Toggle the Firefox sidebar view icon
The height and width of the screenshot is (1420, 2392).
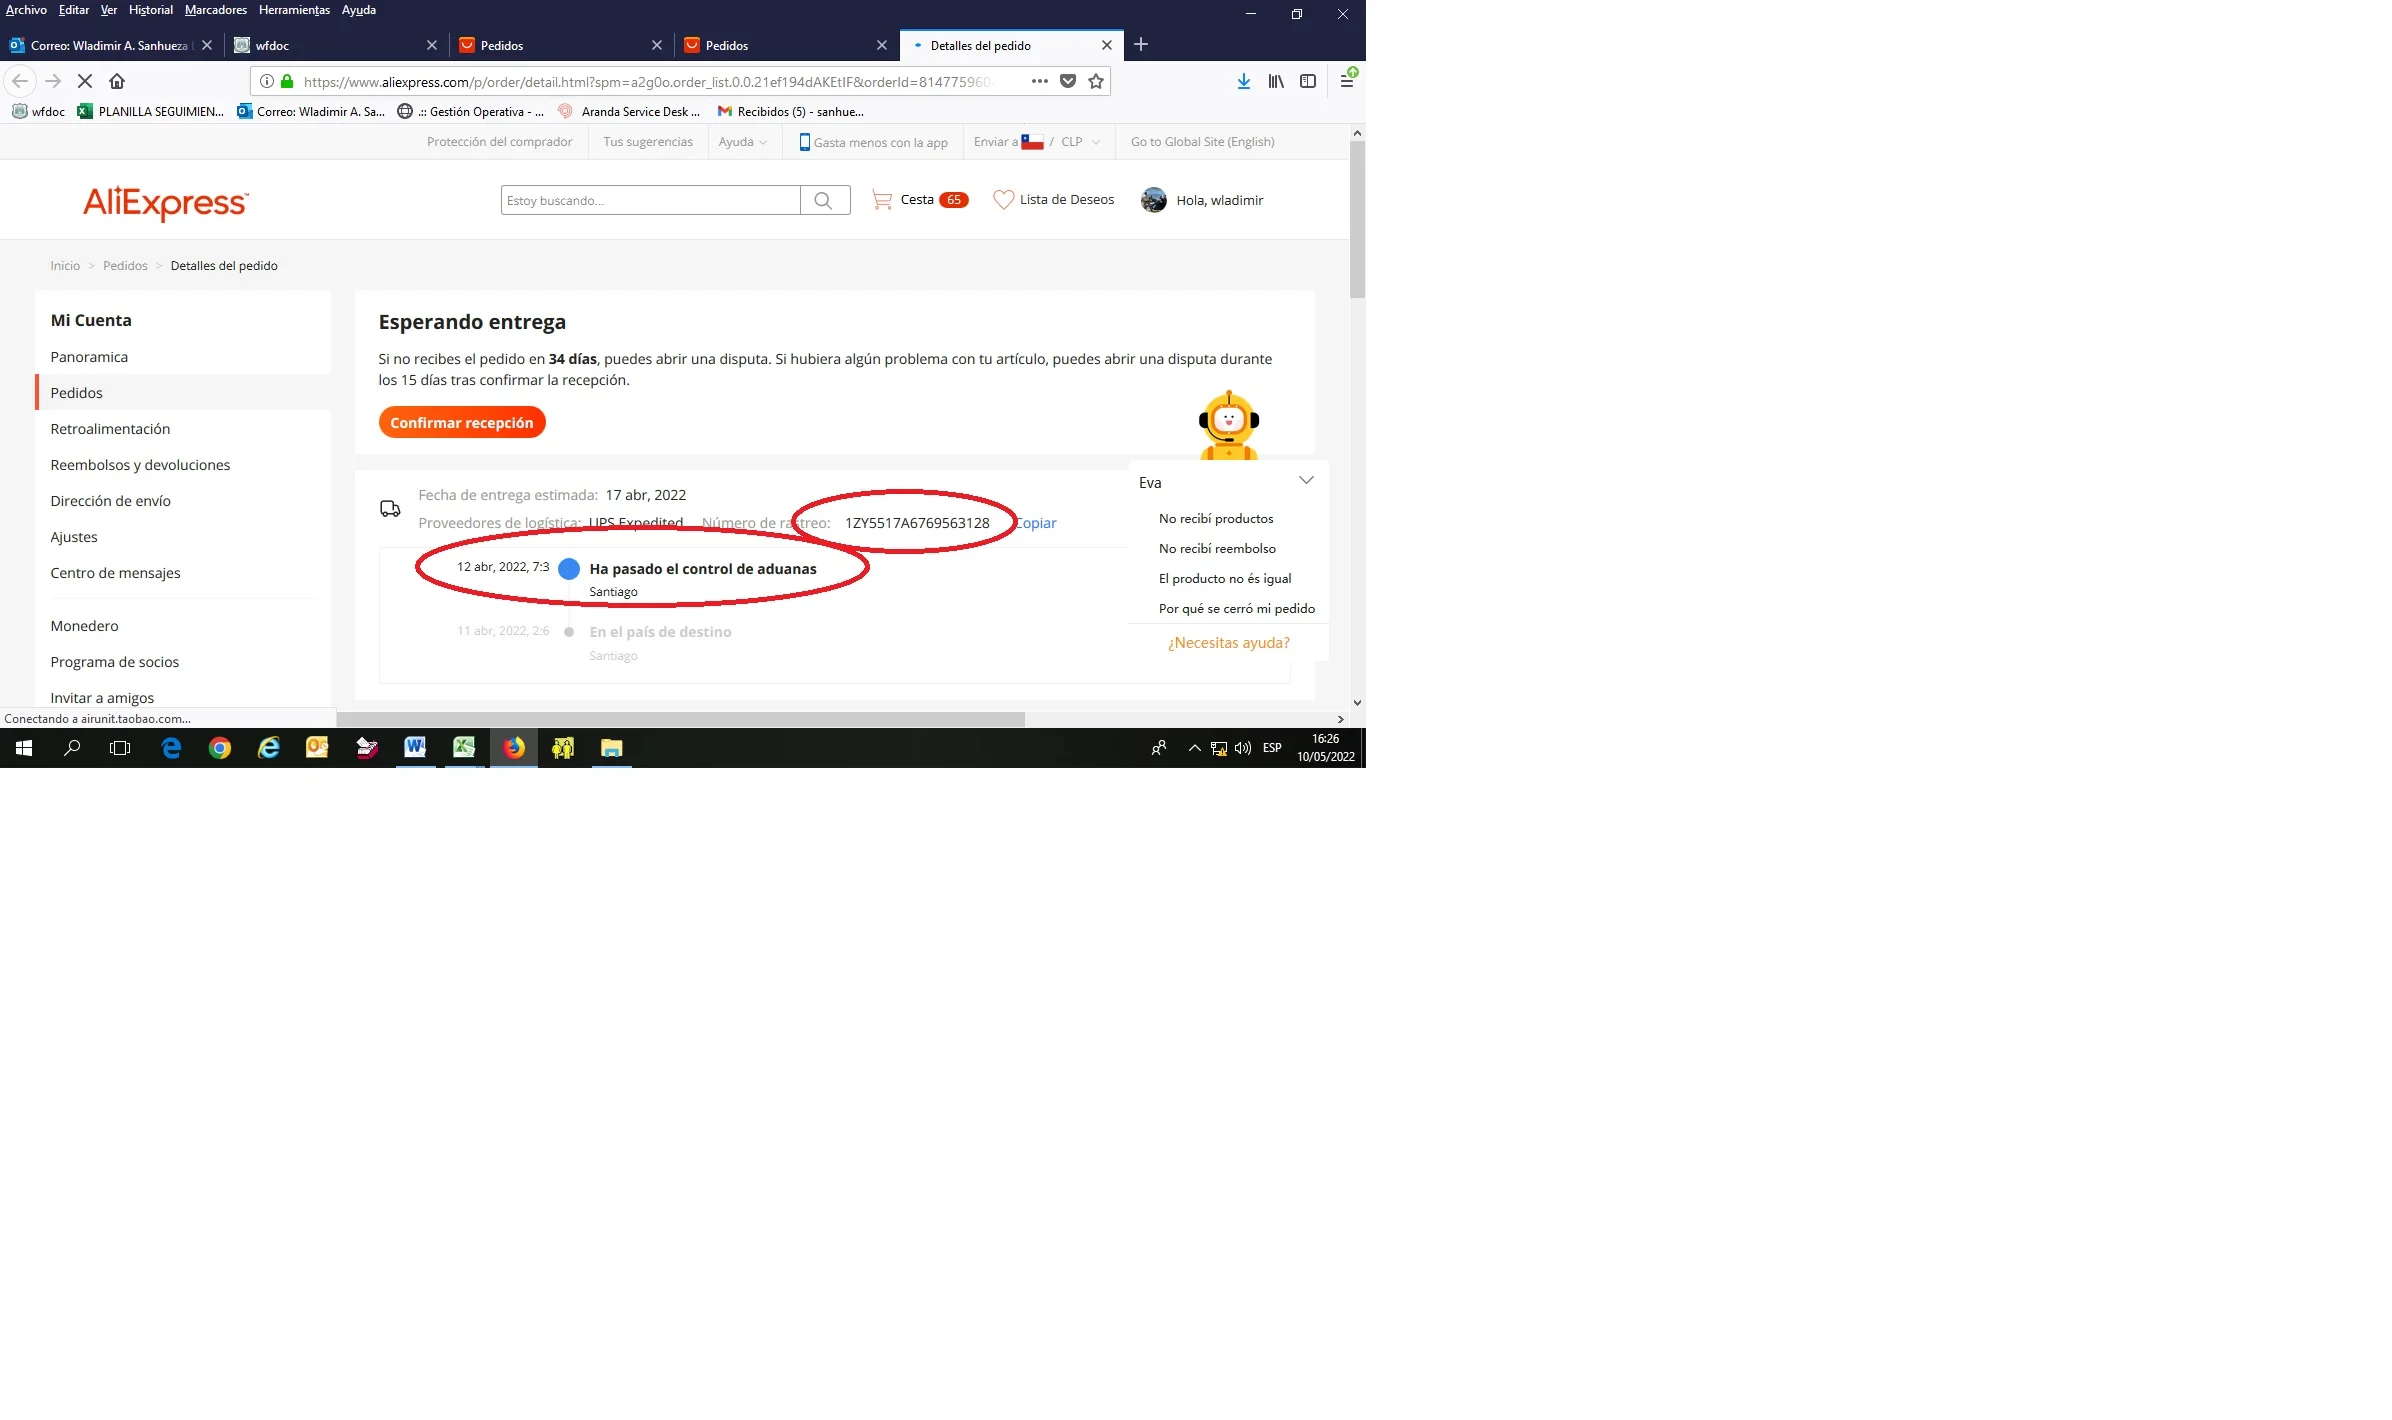point(1308,81)
